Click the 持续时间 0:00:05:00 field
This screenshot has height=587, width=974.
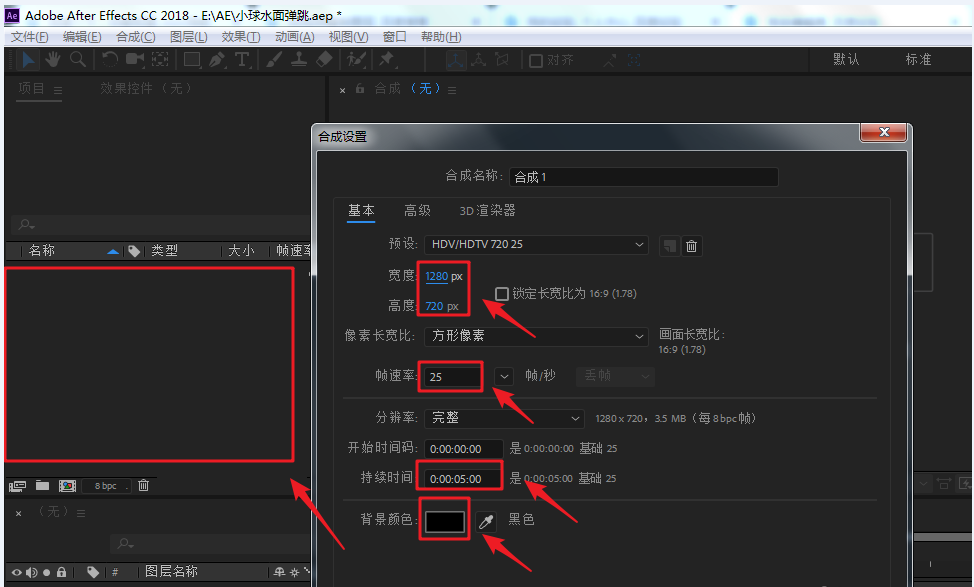click(463, 479)
